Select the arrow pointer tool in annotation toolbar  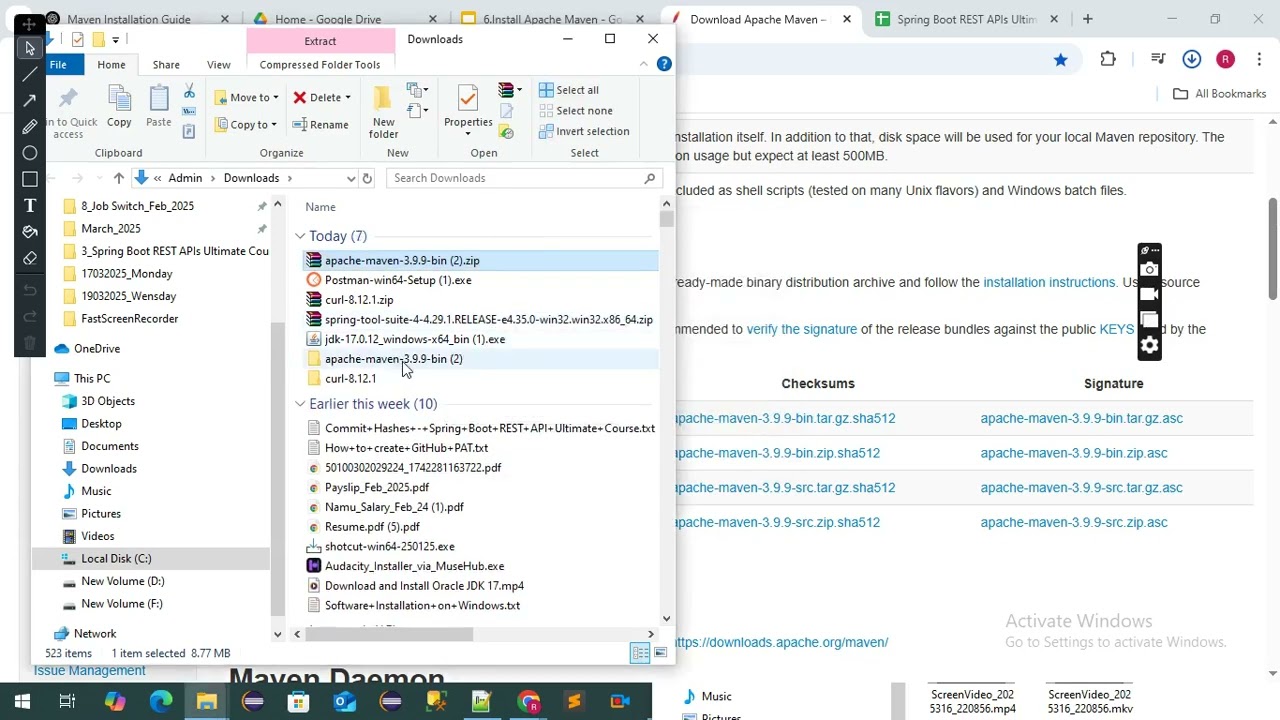(x=30, y=47)
